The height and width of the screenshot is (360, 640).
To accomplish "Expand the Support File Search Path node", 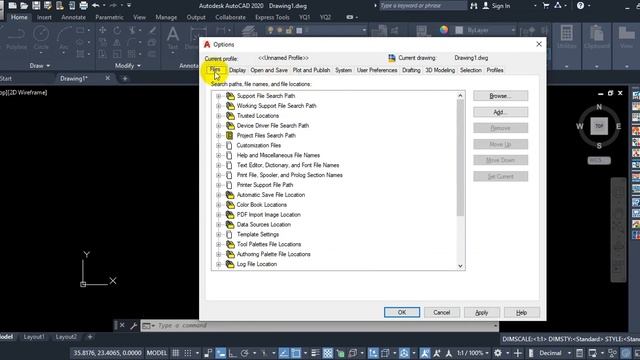I will click(x=218, y=96).
